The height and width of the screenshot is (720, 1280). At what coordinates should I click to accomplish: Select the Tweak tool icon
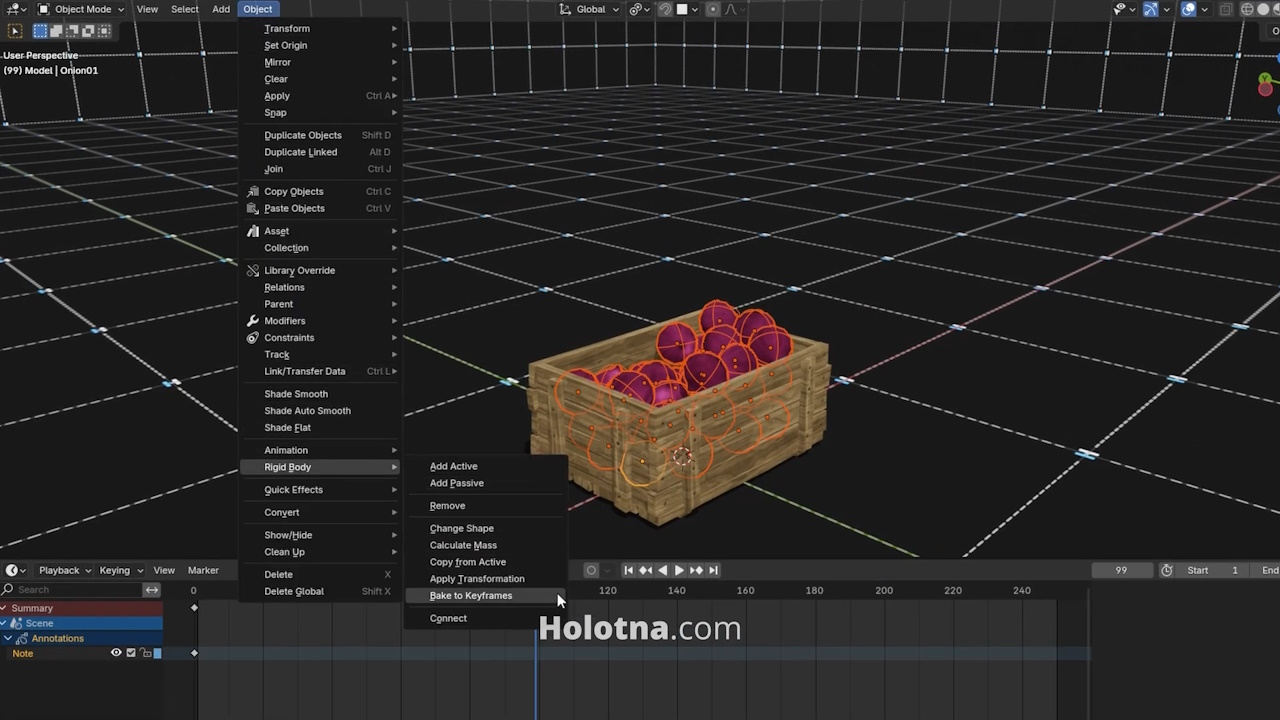pyautogui.click(x=15, y=31)
